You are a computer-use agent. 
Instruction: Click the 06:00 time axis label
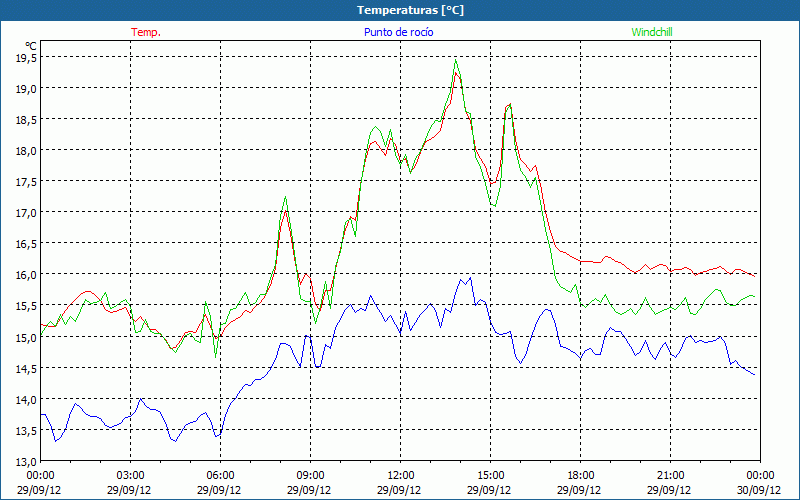pyautogui.click(x=220, y=476)
